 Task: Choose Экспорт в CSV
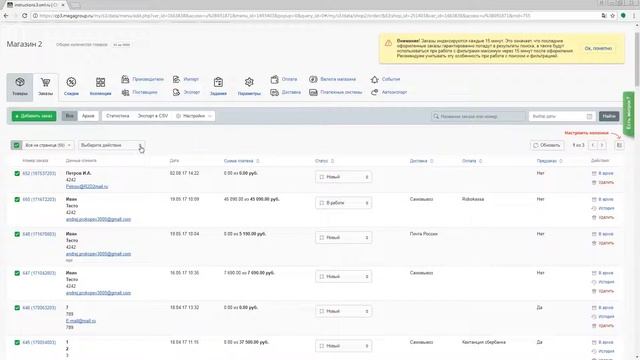pos(153,116)
